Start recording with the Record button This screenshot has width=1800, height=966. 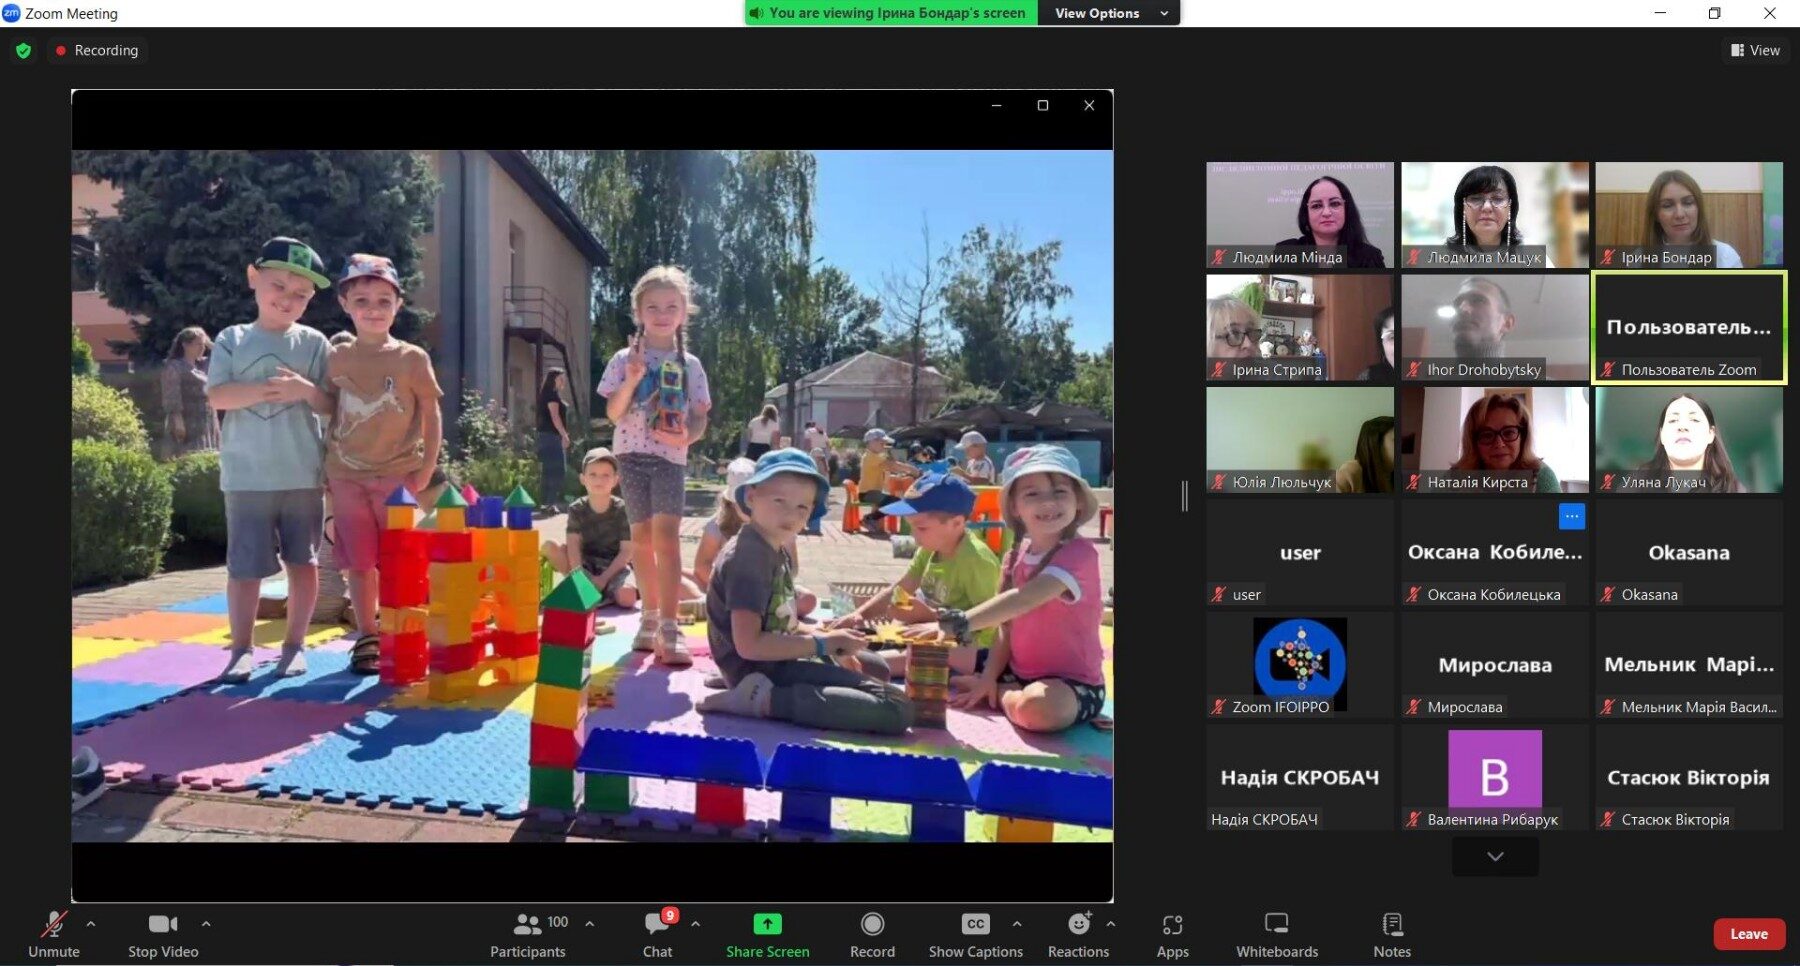(x=872, y=935)
